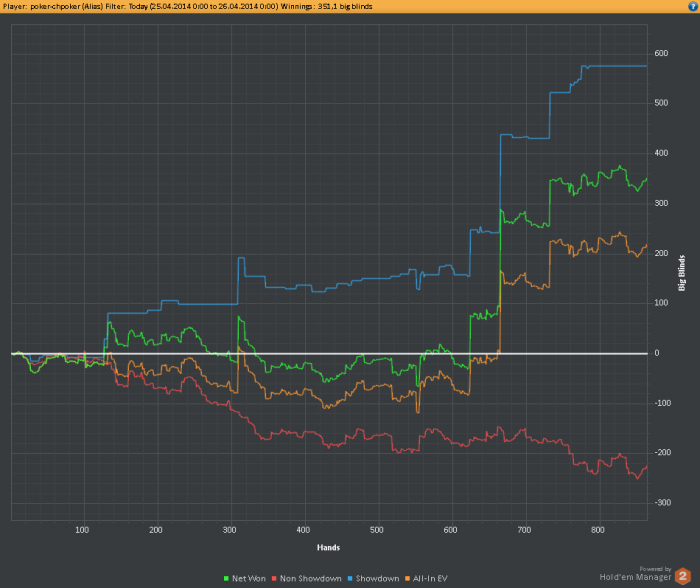
Task: Click the x-axis label 400
Action: tap(303, 530)
